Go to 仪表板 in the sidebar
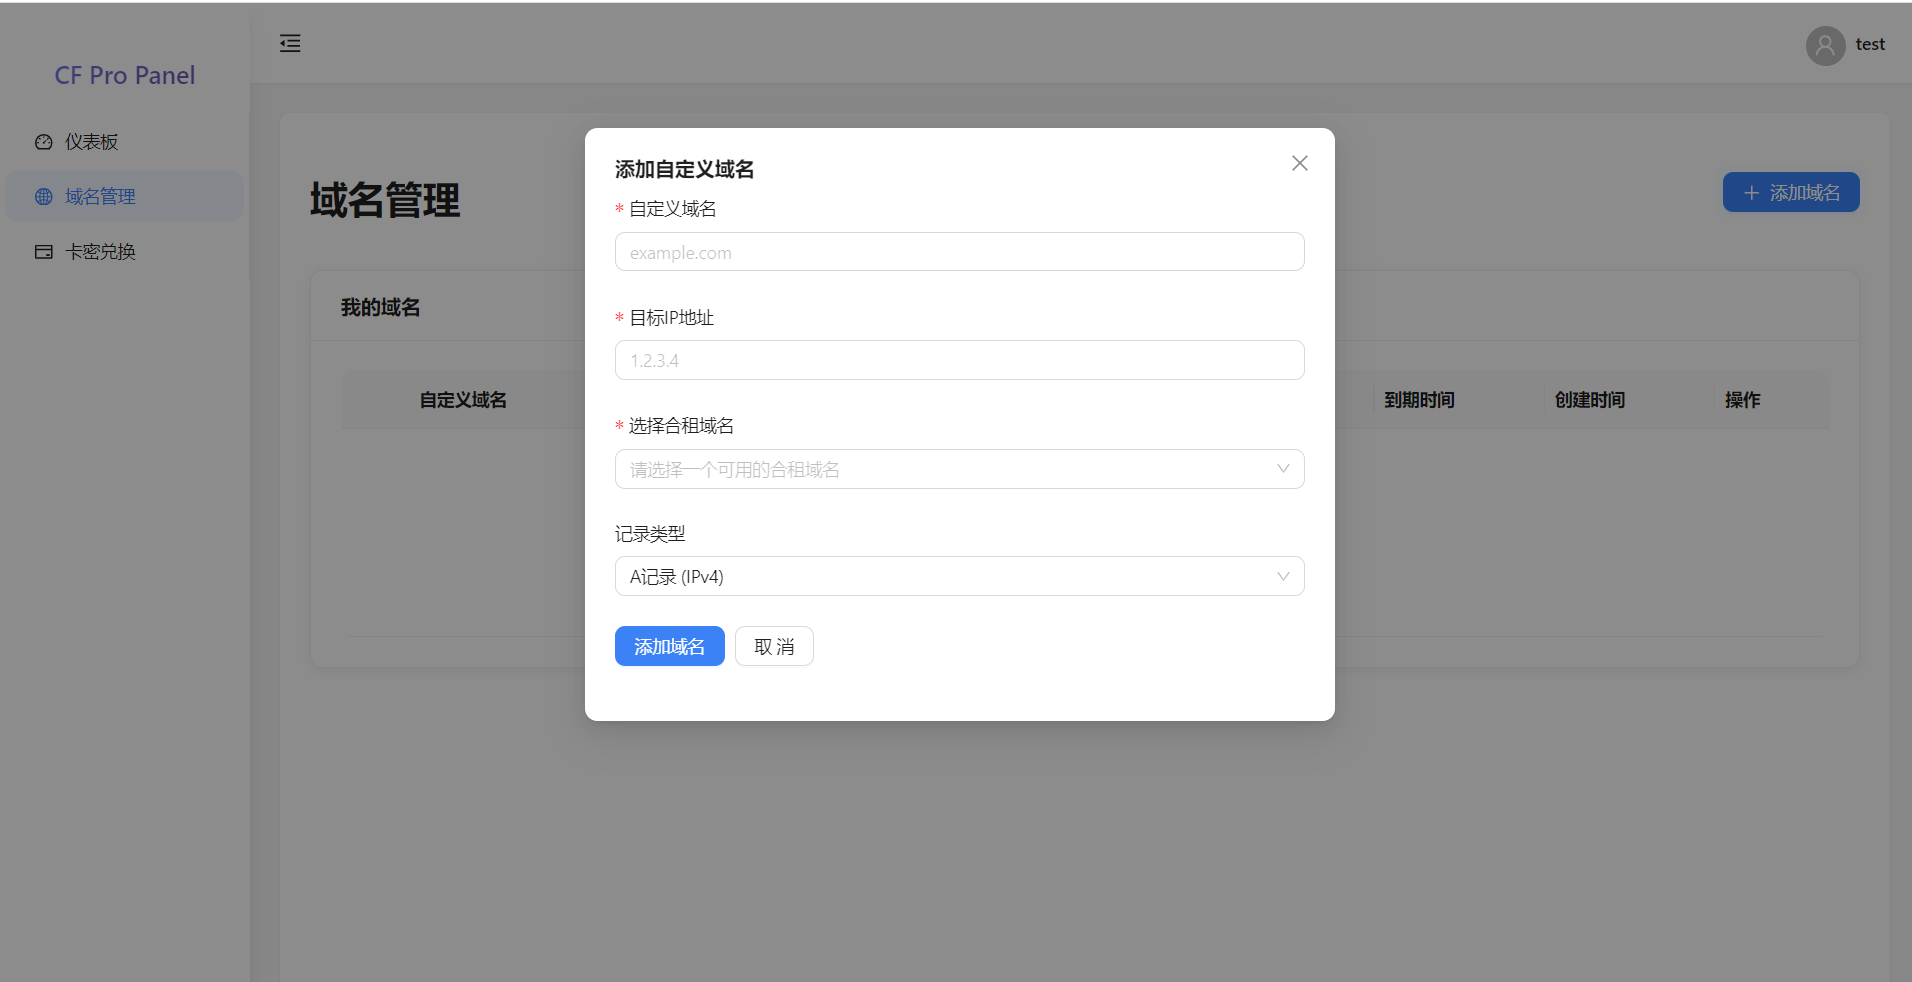The image size is (1912, 982). pyautogui.click(x=92, y=142)
